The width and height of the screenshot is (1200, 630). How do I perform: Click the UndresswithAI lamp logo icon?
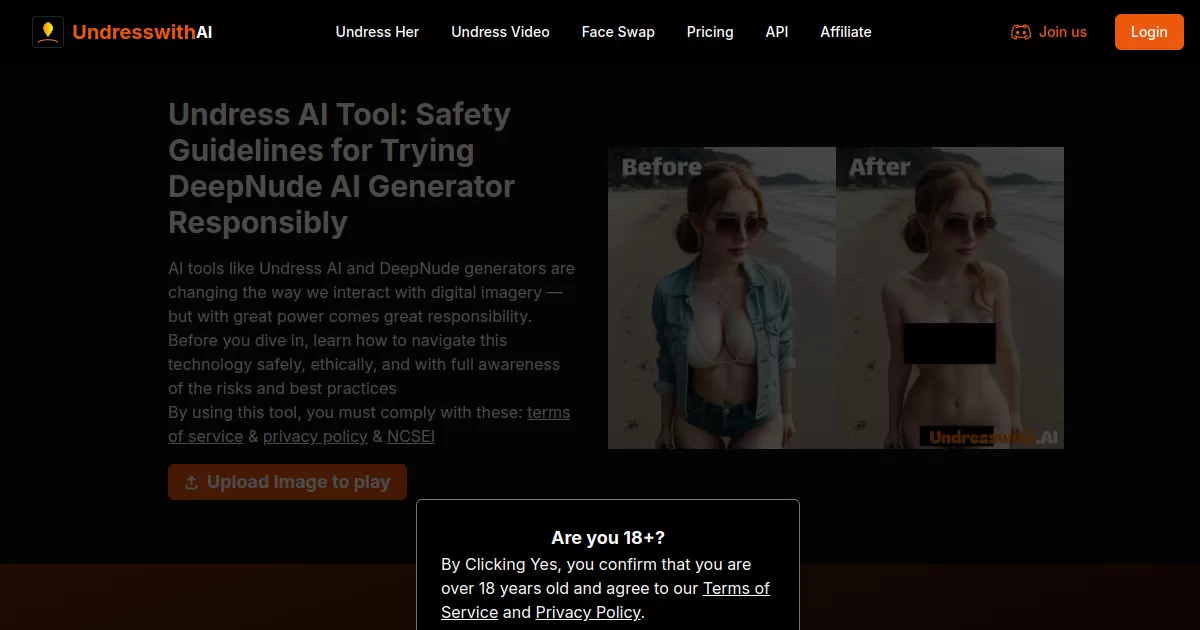point(47,31)
